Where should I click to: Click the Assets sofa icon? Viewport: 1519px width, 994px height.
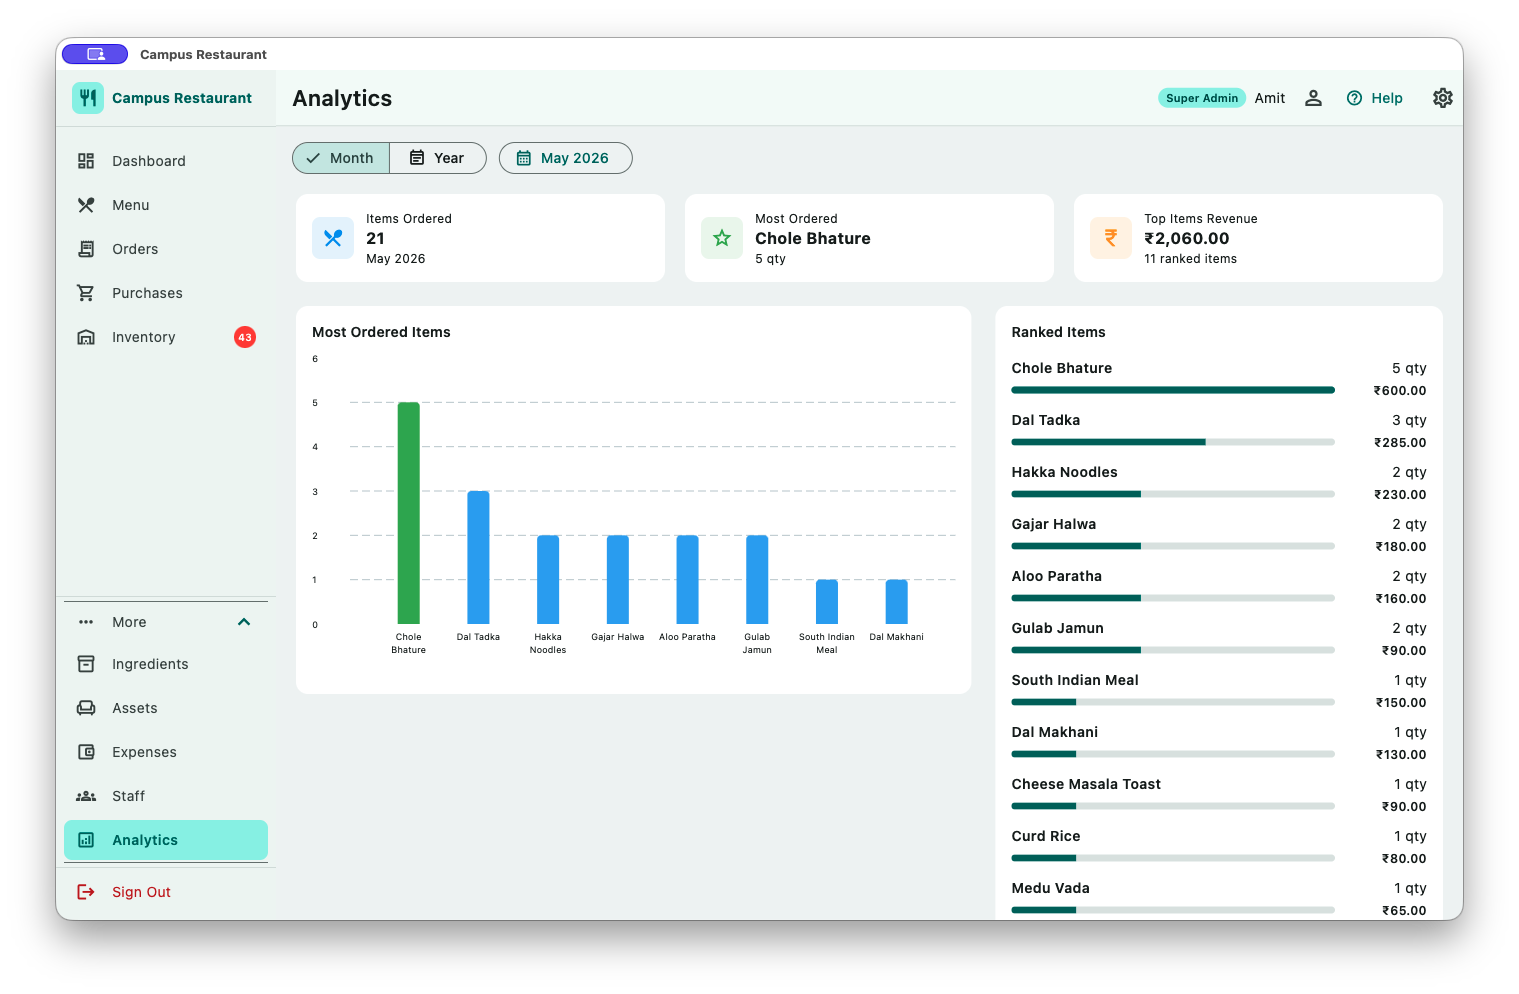[86, 708]
